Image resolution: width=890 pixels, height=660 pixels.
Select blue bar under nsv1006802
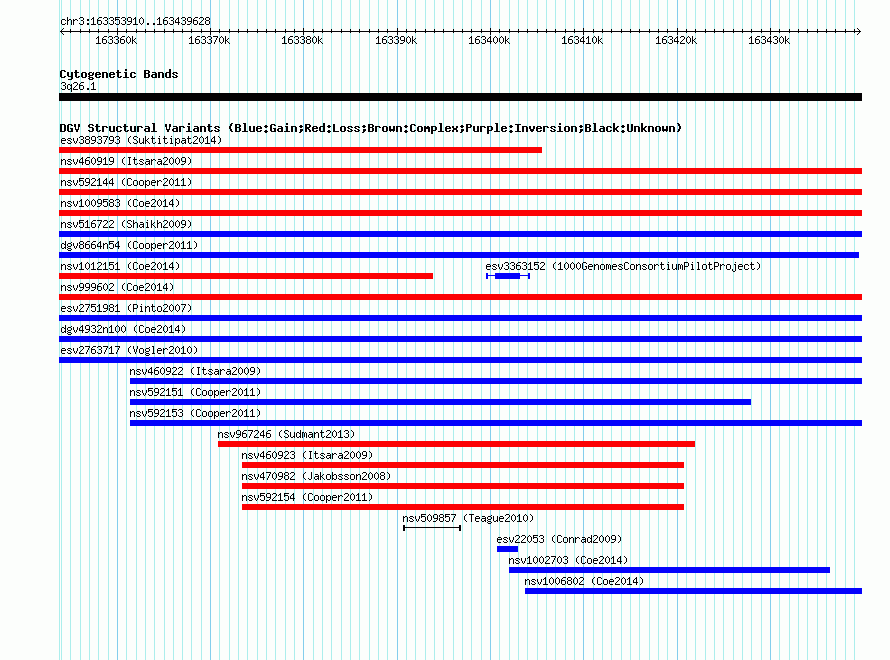tap(694, 591)
